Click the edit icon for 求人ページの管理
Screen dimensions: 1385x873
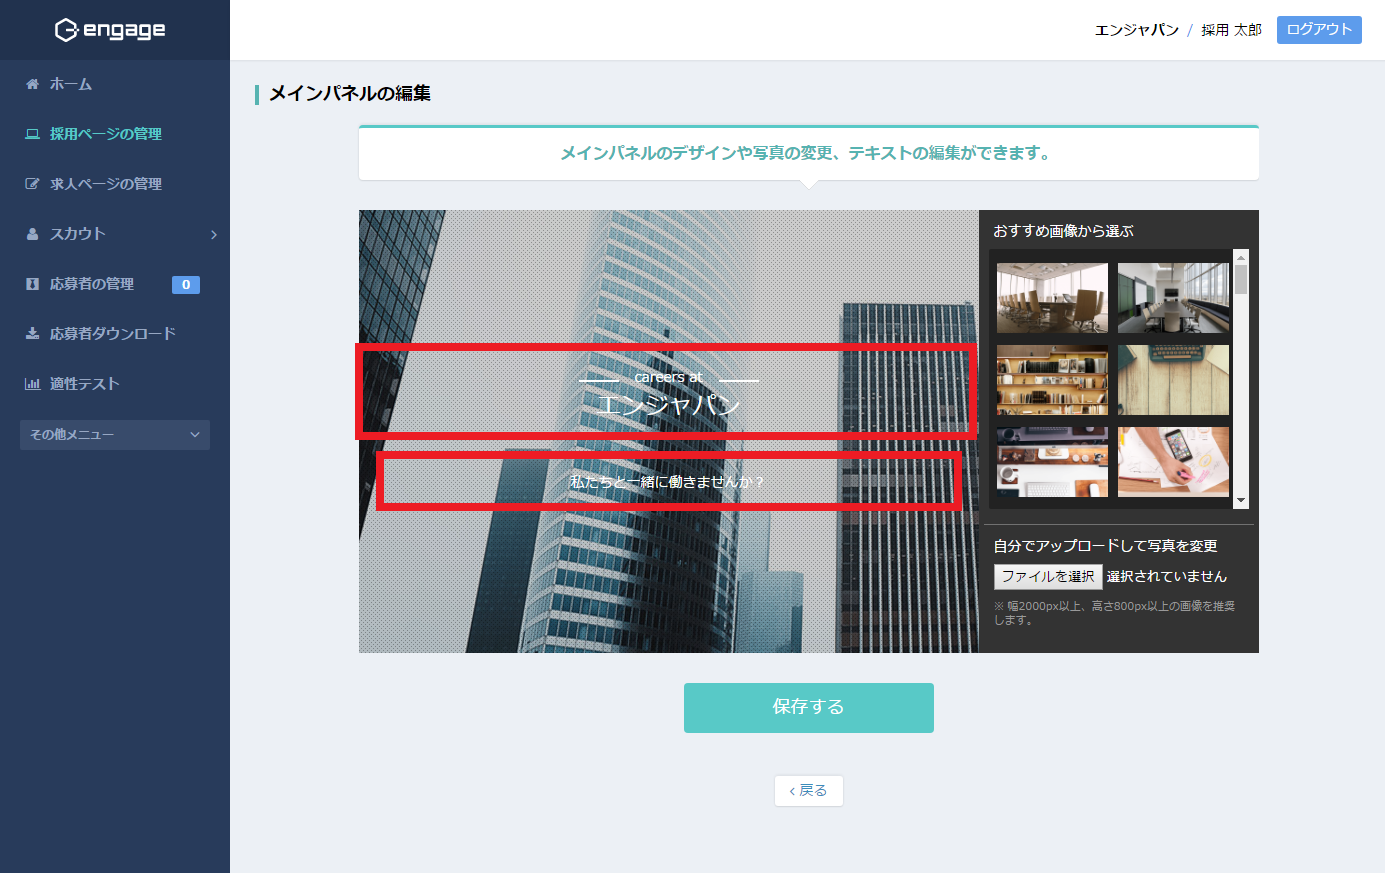tap(32, 184)
